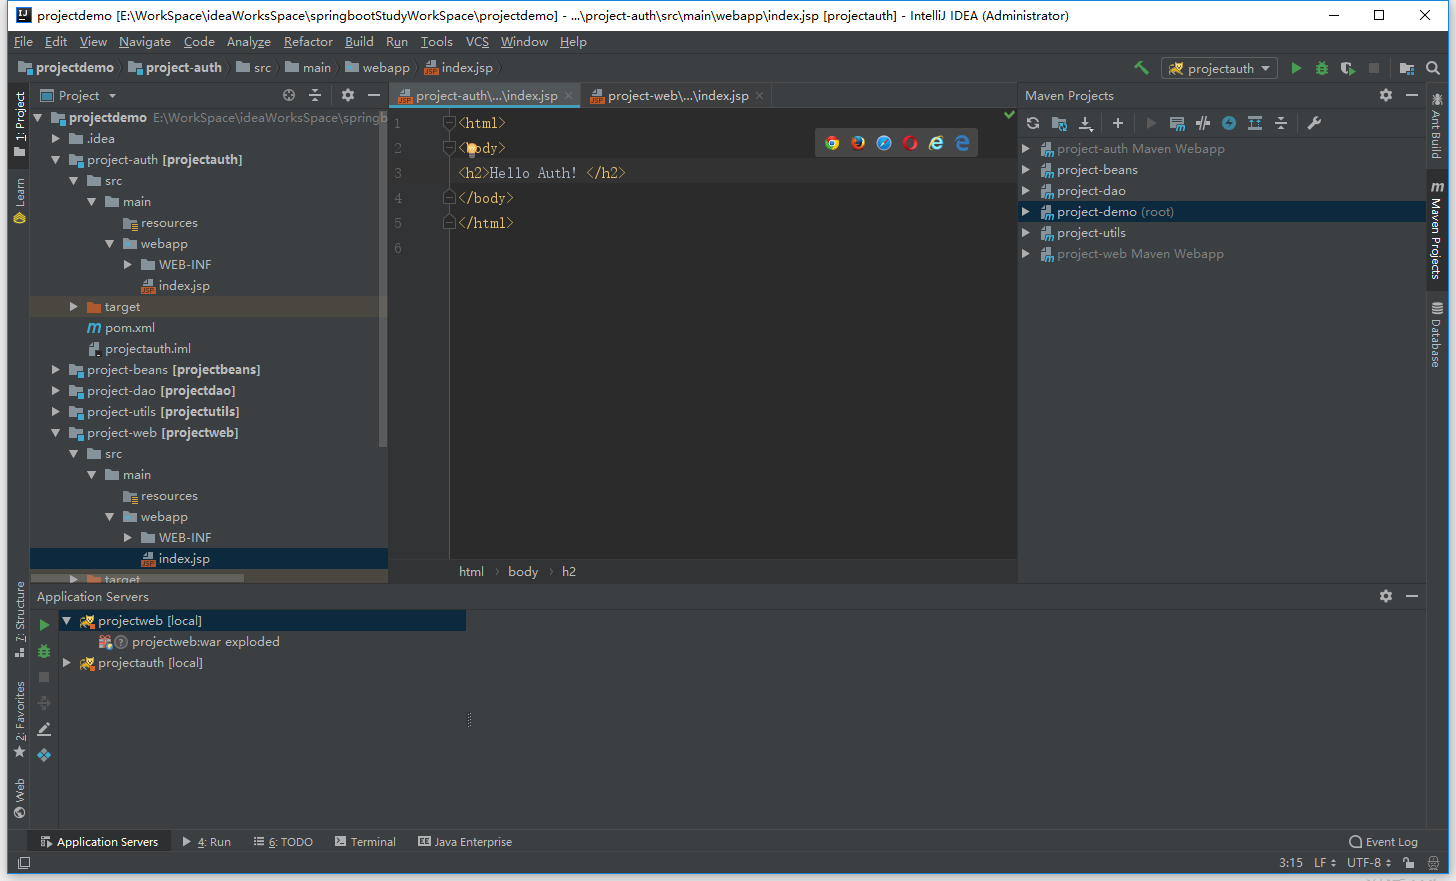Select pom.xml in project-auth

pyautogui.click(x=130, y=328)
